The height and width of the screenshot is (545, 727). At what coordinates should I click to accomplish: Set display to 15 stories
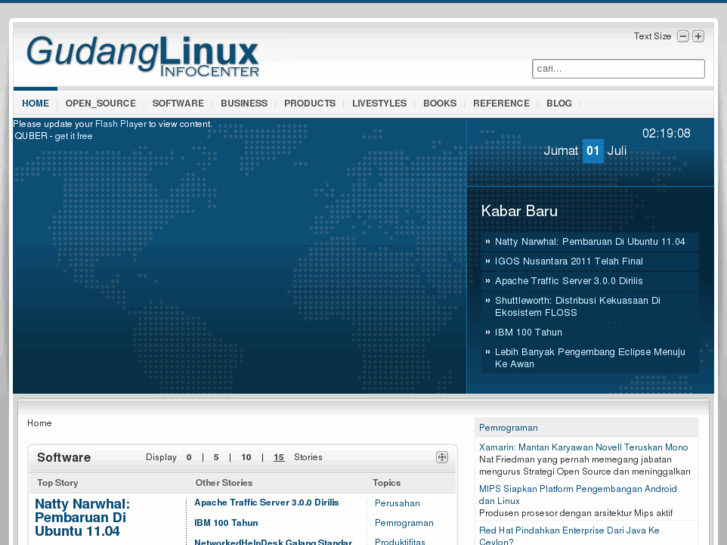click(x=279, y=457)
